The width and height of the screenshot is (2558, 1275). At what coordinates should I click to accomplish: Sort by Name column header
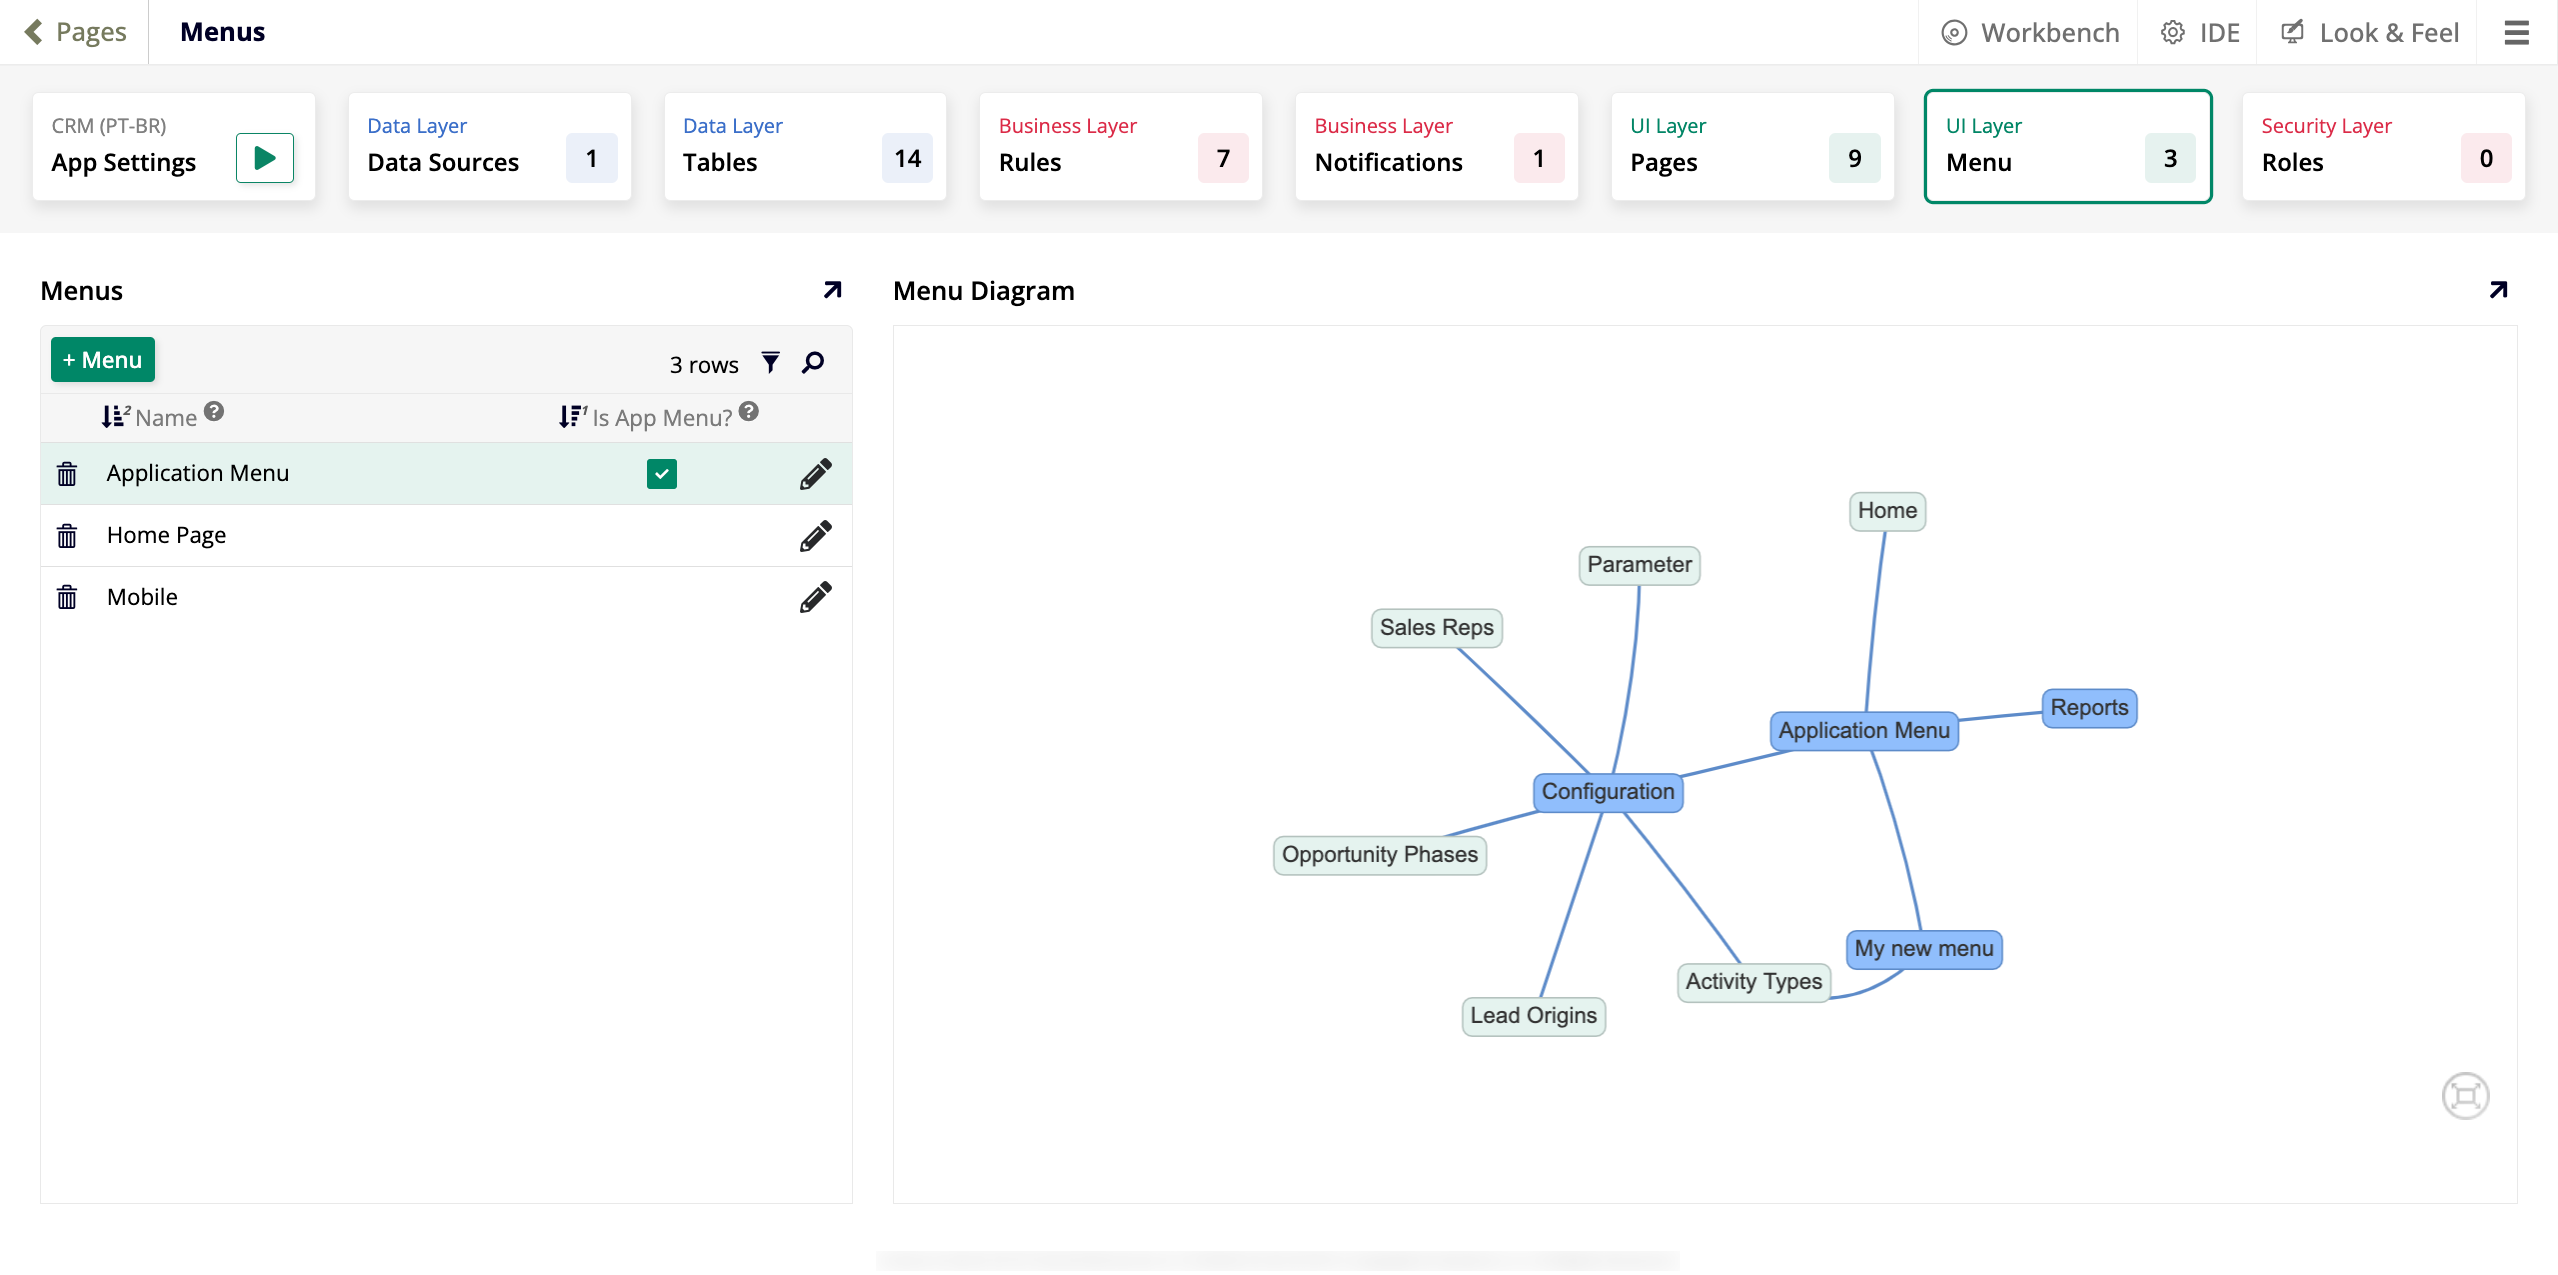pyautogui.click(x=165, y=417)
